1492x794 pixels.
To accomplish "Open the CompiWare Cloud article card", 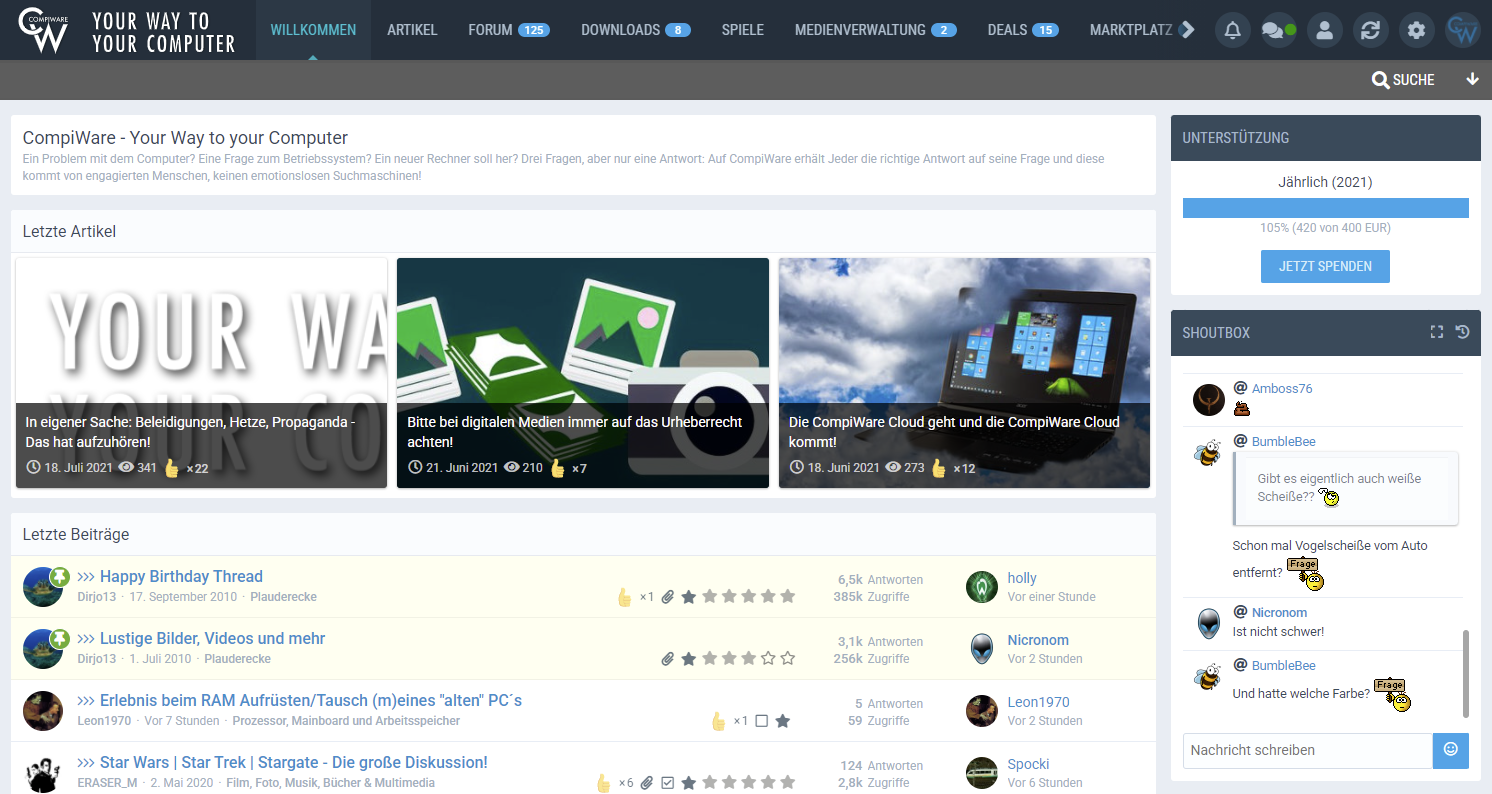I will tap(964, 373).
